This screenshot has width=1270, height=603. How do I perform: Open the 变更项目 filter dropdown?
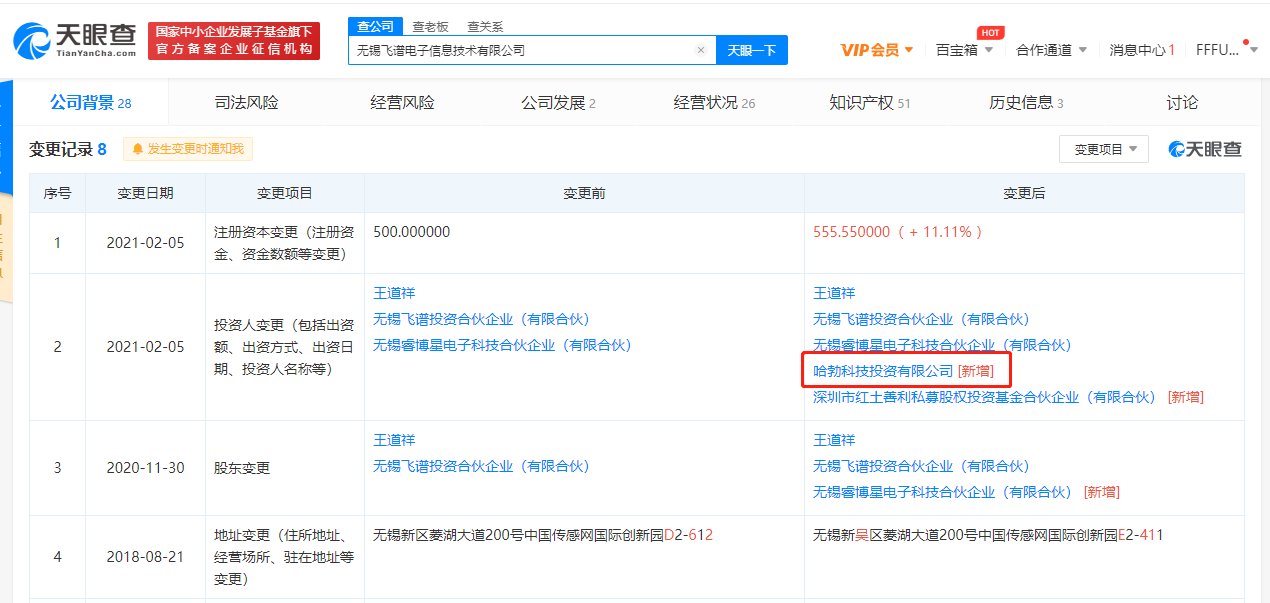tap(1104, 149)
